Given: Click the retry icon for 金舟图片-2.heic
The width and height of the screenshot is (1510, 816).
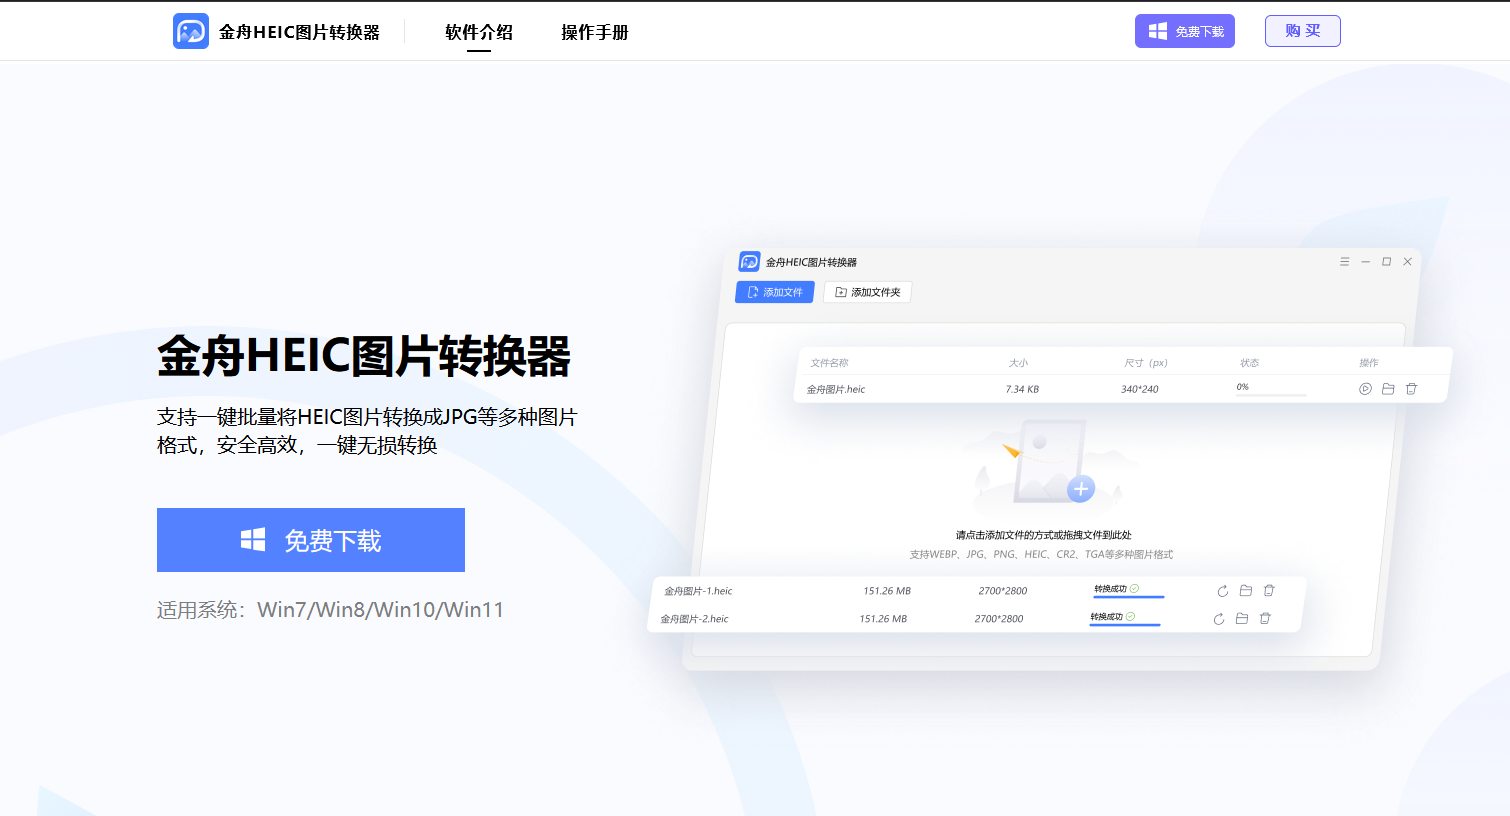Looking at the screenshot, I should coord(1218,619).
